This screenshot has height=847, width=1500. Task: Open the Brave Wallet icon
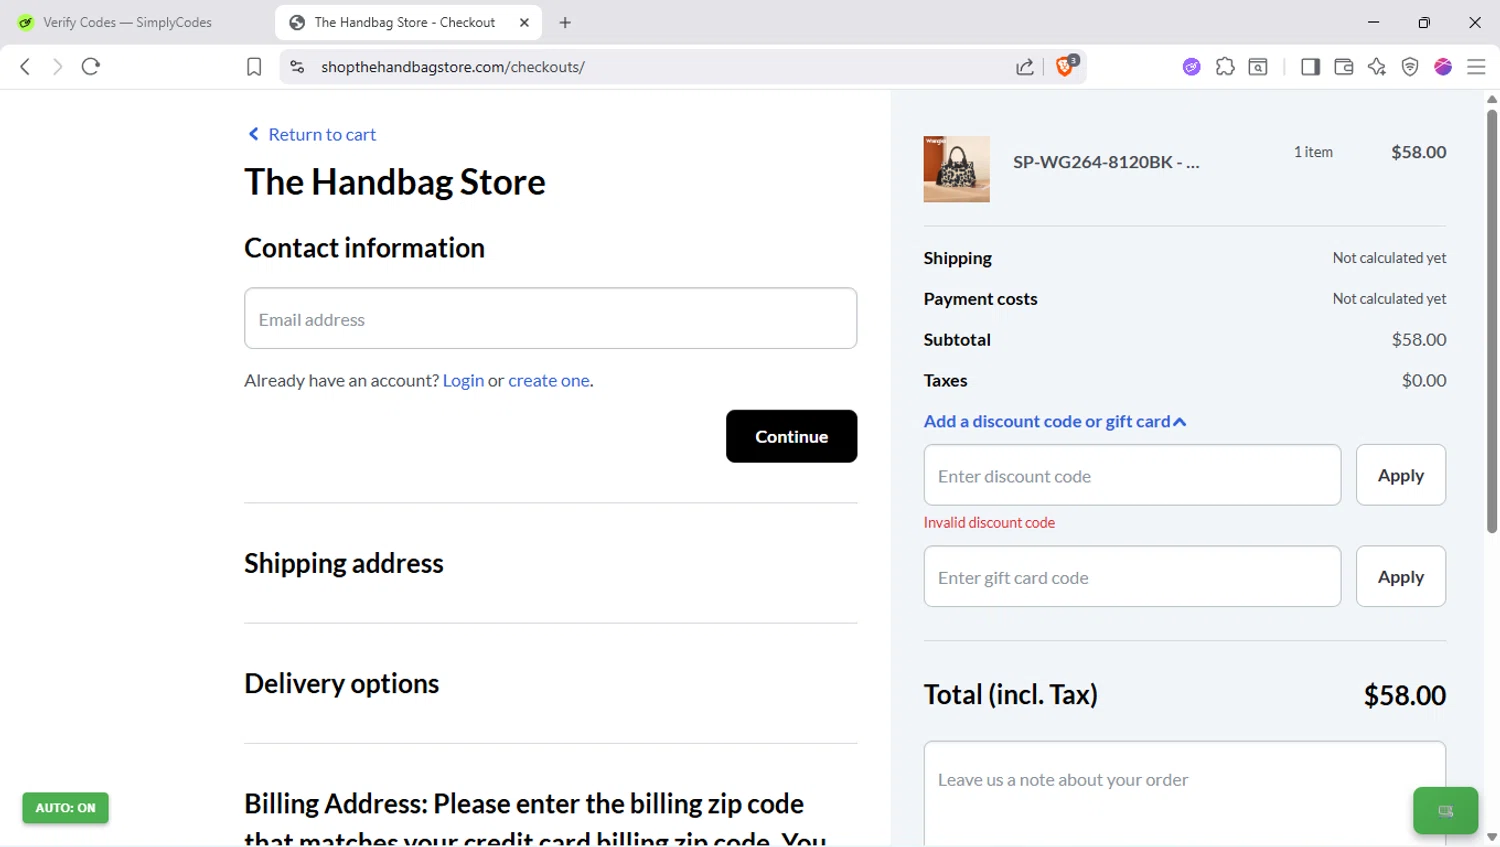click(x=1344, y=67)
